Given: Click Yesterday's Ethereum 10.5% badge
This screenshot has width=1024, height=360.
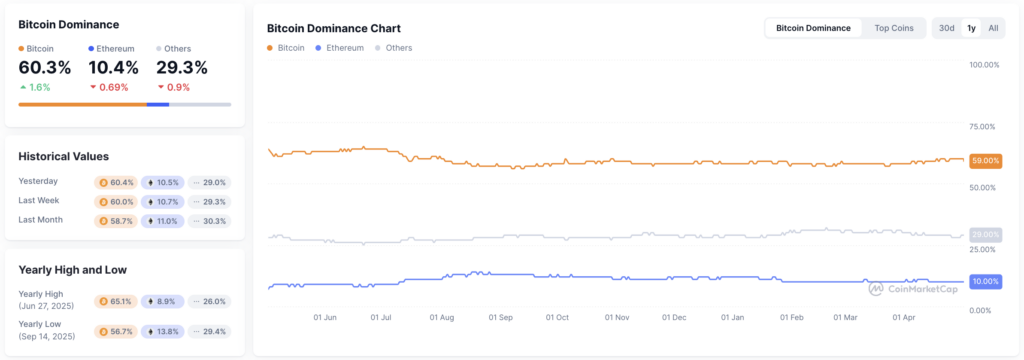Looking at the screenshot, I should [x=163, y=183].
